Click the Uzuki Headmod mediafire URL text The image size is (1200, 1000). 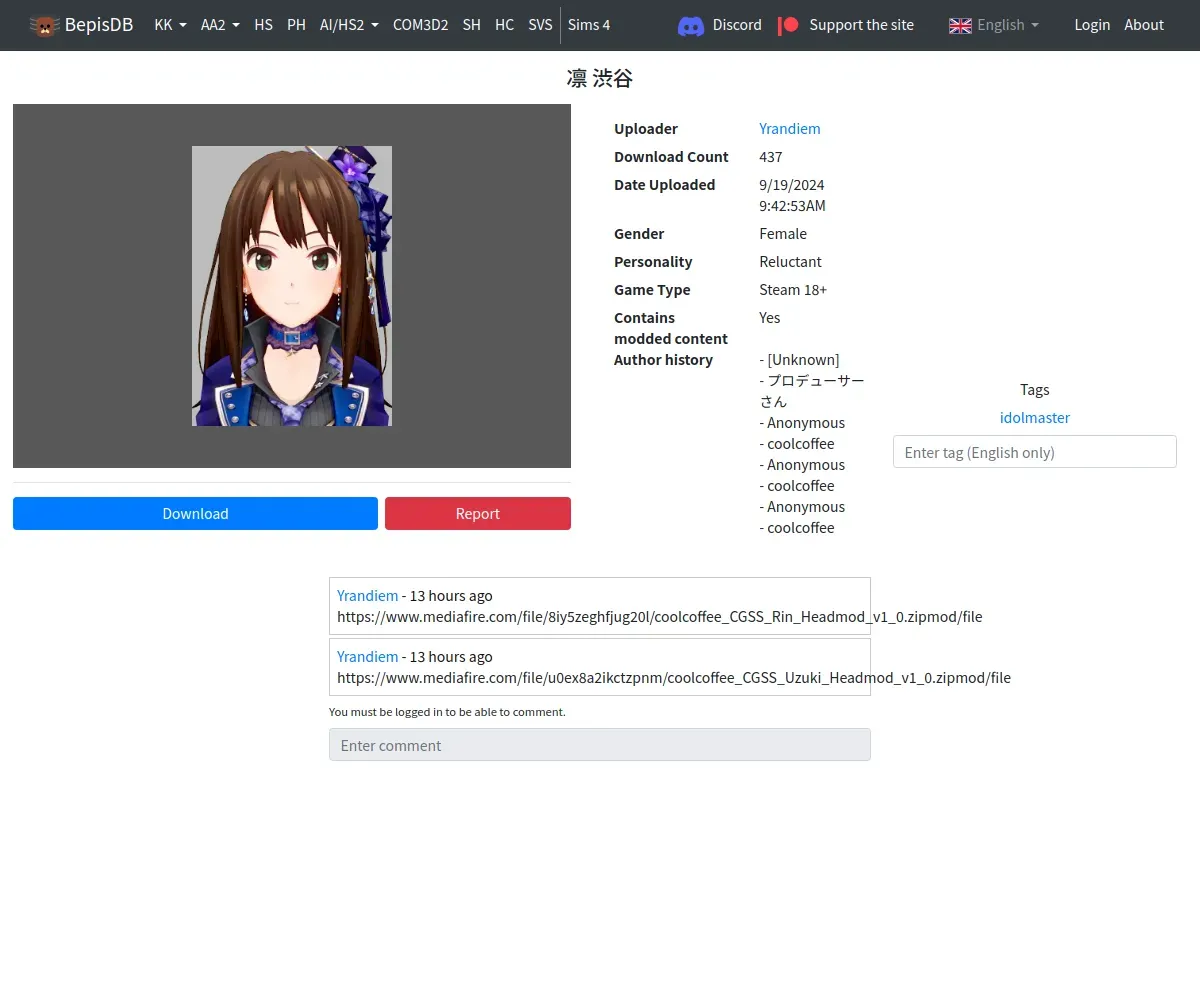[674, 678]
